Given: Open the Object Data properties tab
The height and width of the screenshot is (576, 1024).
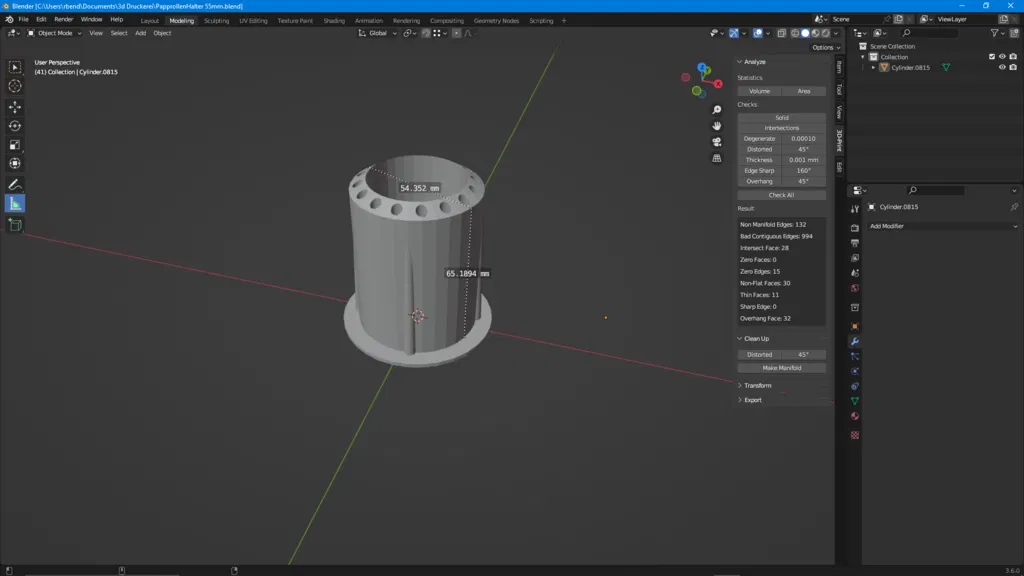Looking at the screenshot, I should point(855,401).
